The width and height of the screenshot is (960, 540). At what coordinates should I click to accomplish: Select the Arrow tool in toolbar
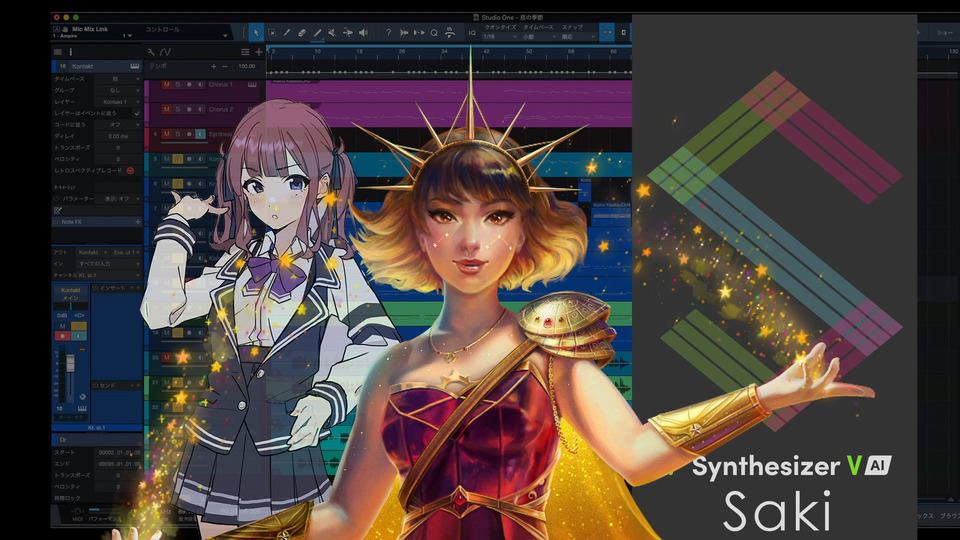(x=256, y=32)
